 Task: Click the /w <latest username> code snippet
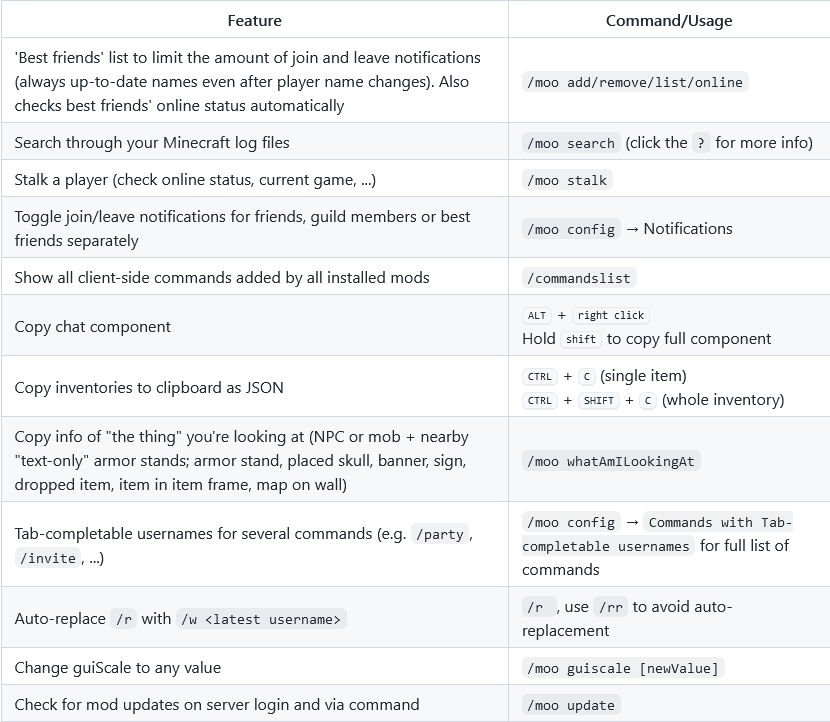pyautogui.click(x=261, y=619)
